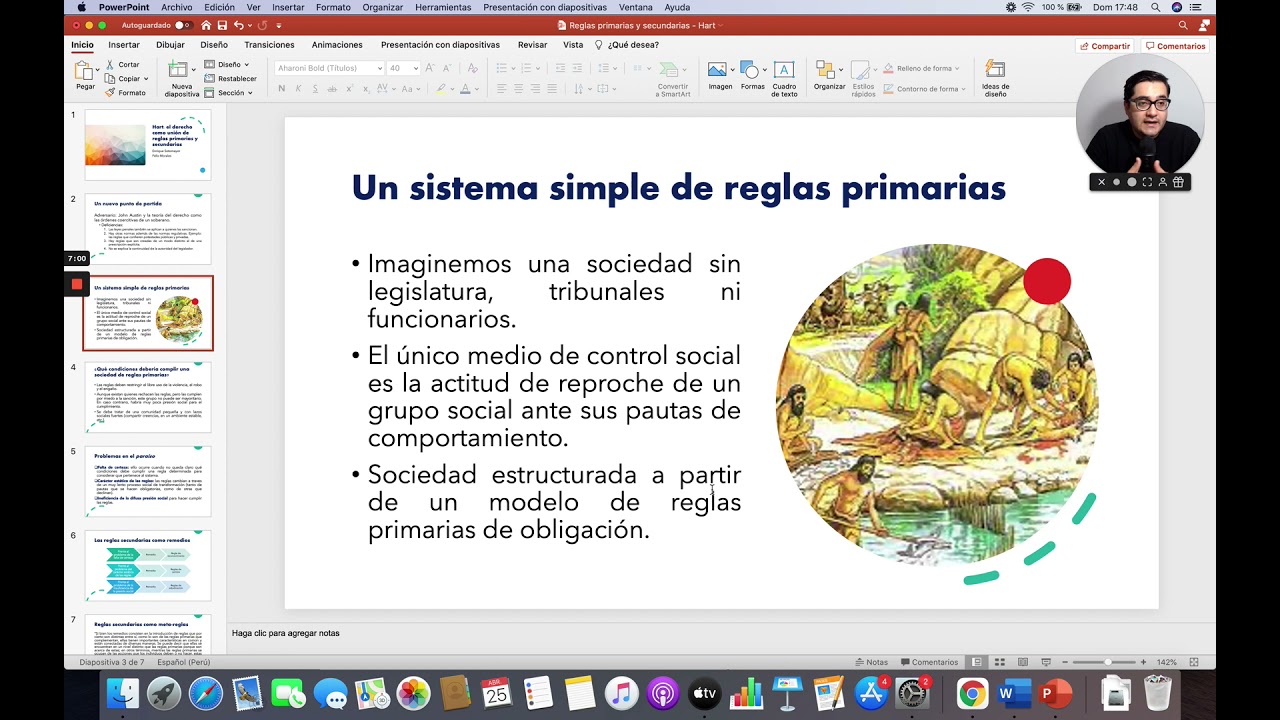Fit slide to window icon
Image resolution: width=1280 pixels, height=720 pixels.
pos(1194,662)
